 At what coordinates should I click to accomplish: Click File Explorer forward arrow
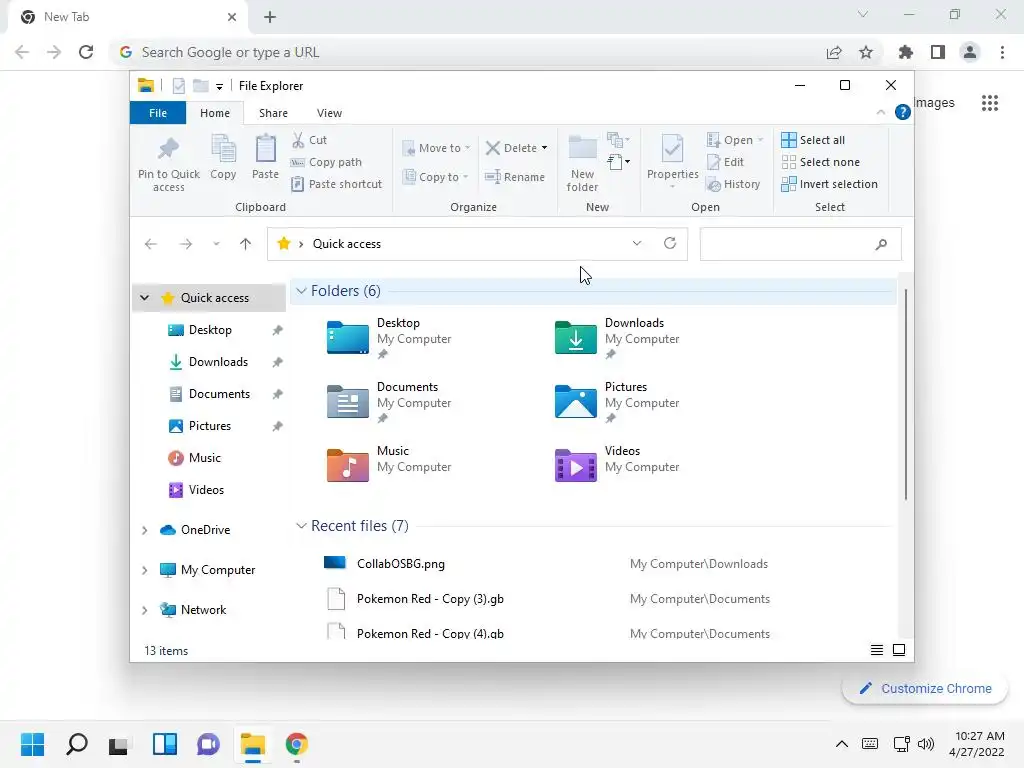click(186, 244)
